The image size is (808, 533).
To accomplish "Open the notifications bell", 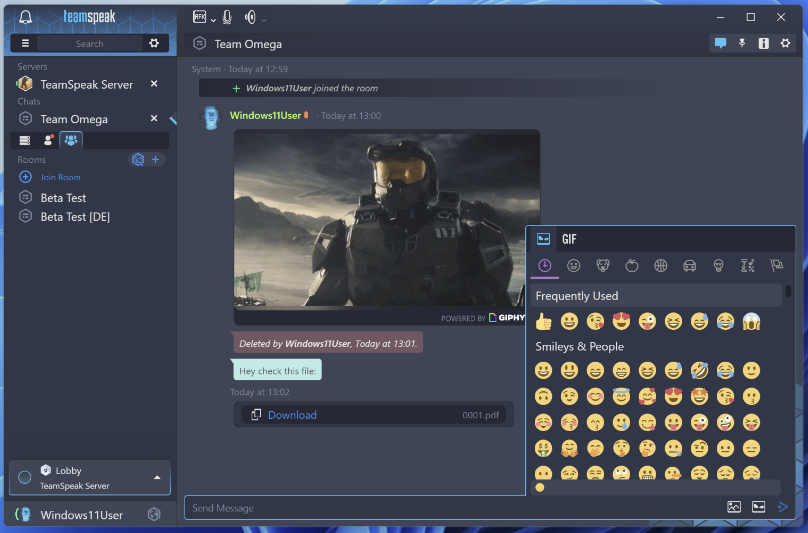I will [x=25, y=17].
